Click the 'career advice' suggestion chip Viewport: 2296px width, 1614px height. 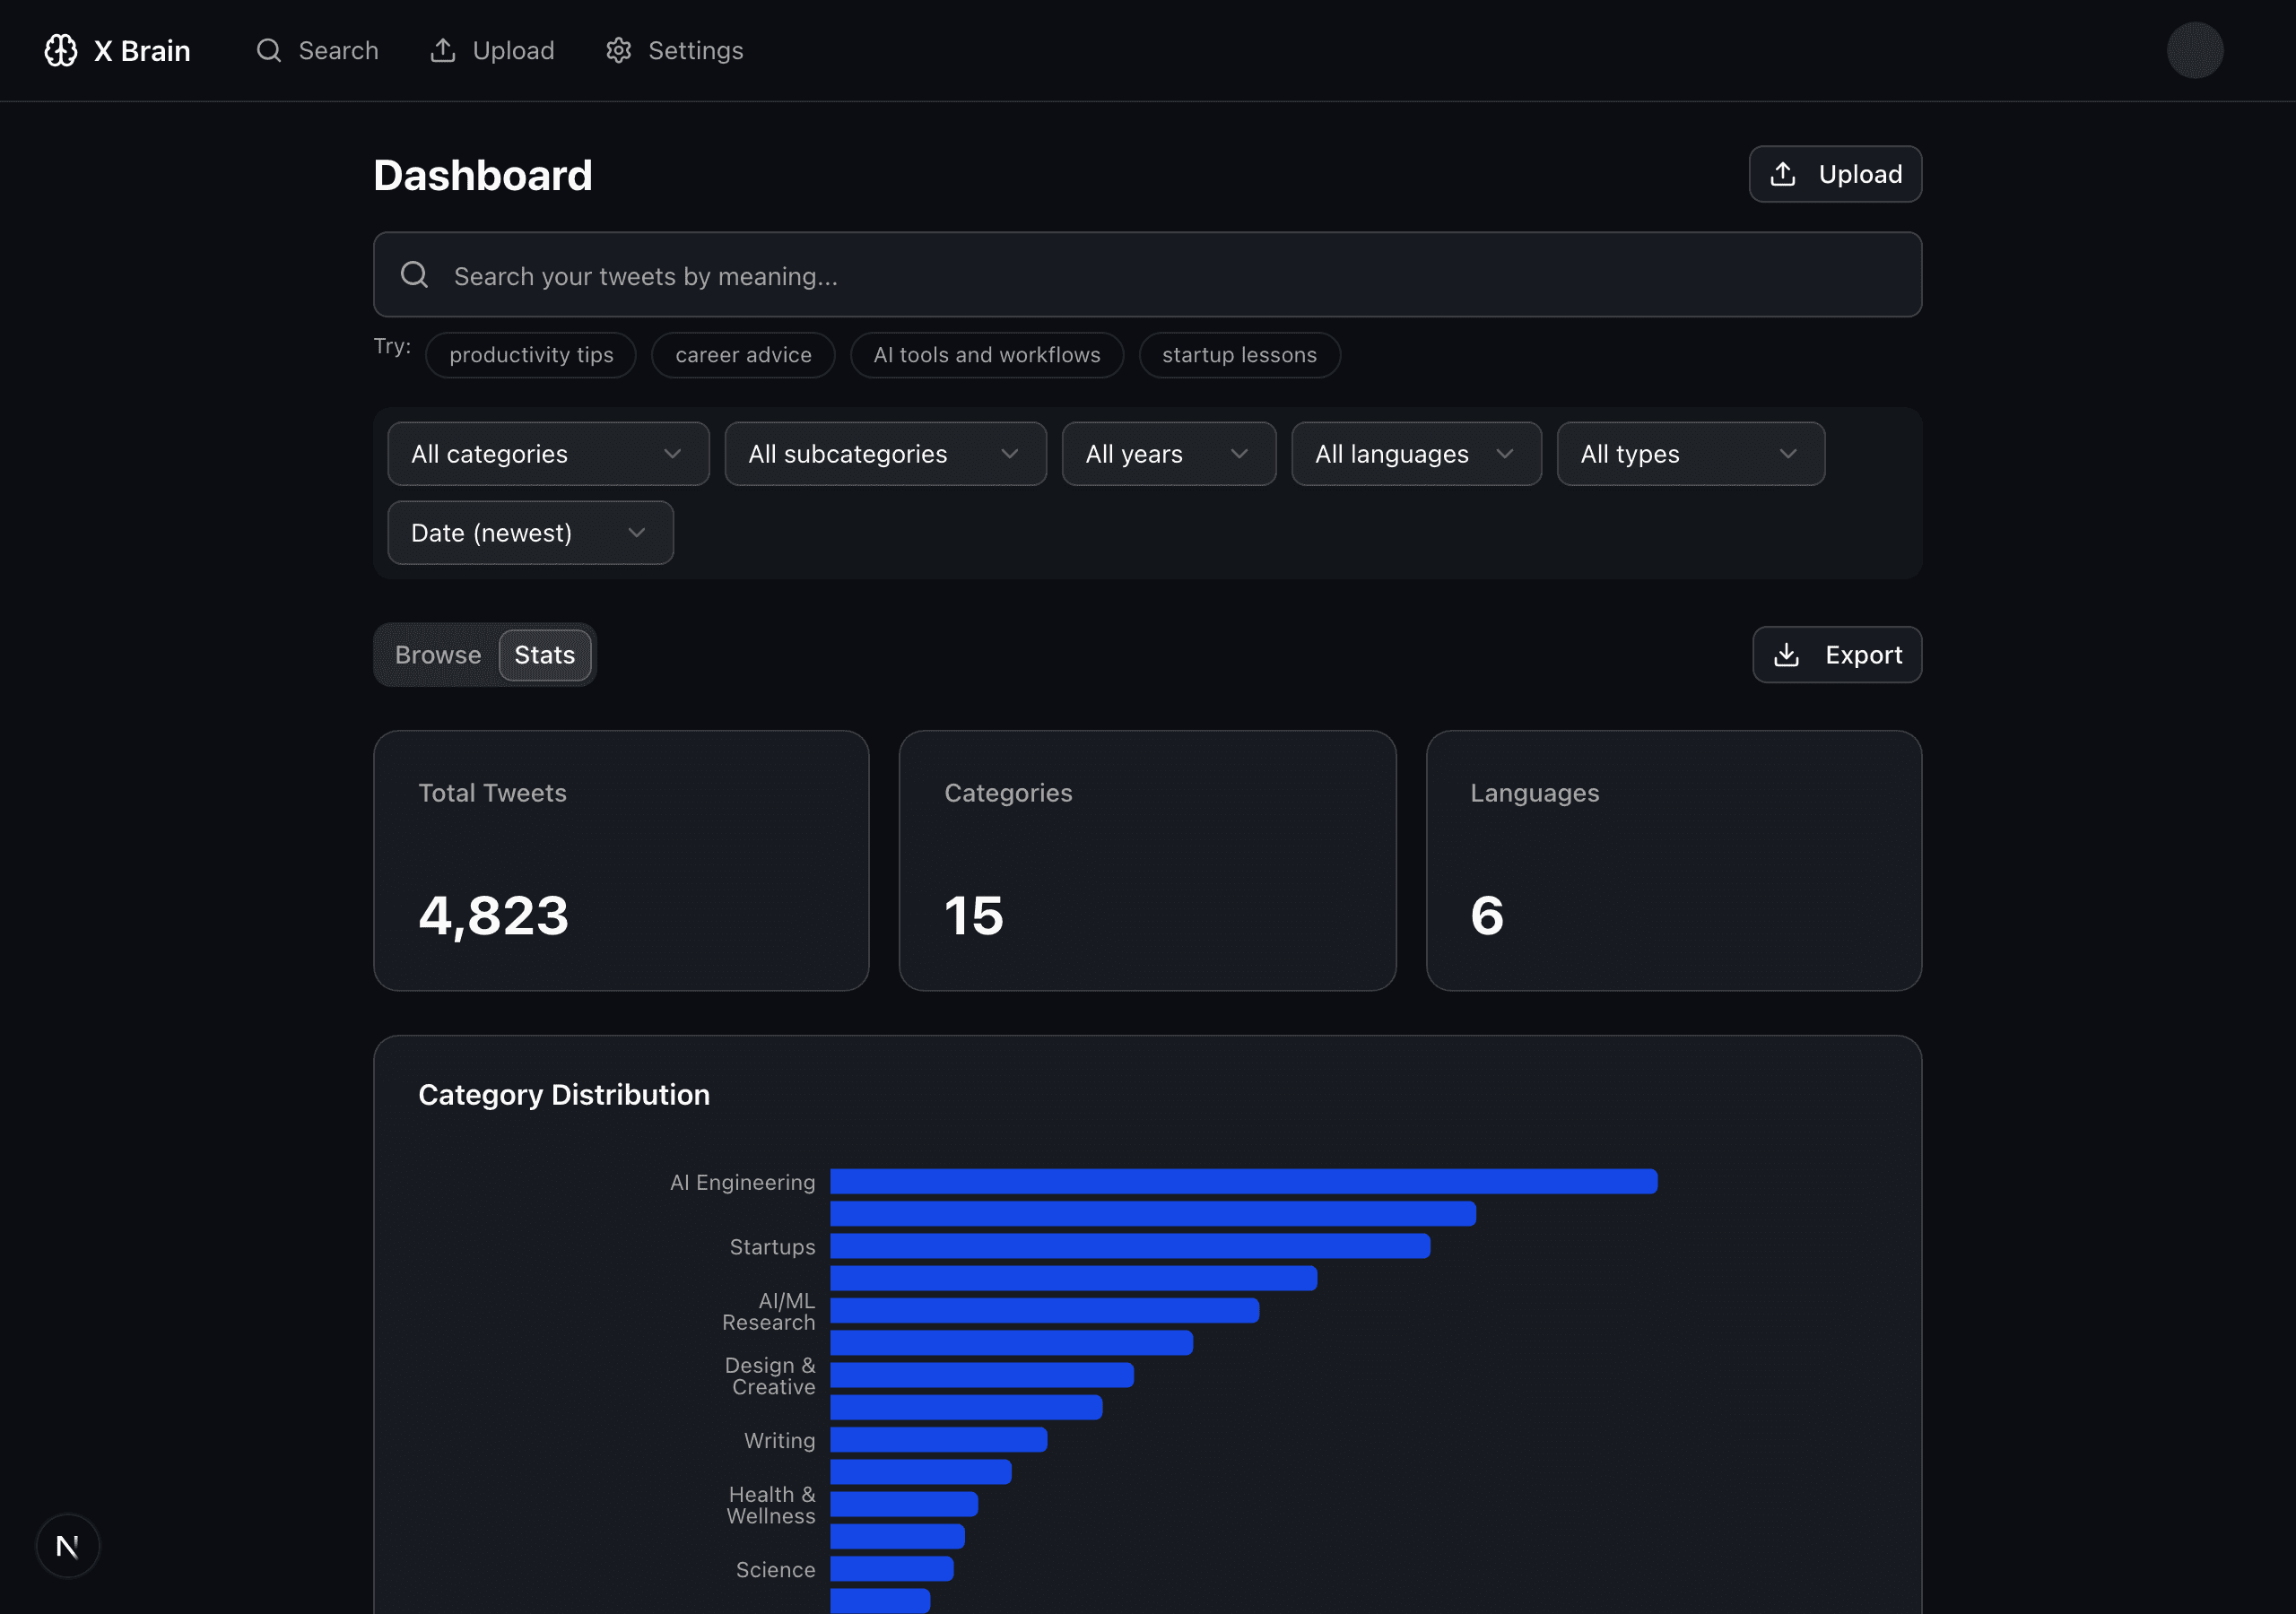[x=742, y=355]
